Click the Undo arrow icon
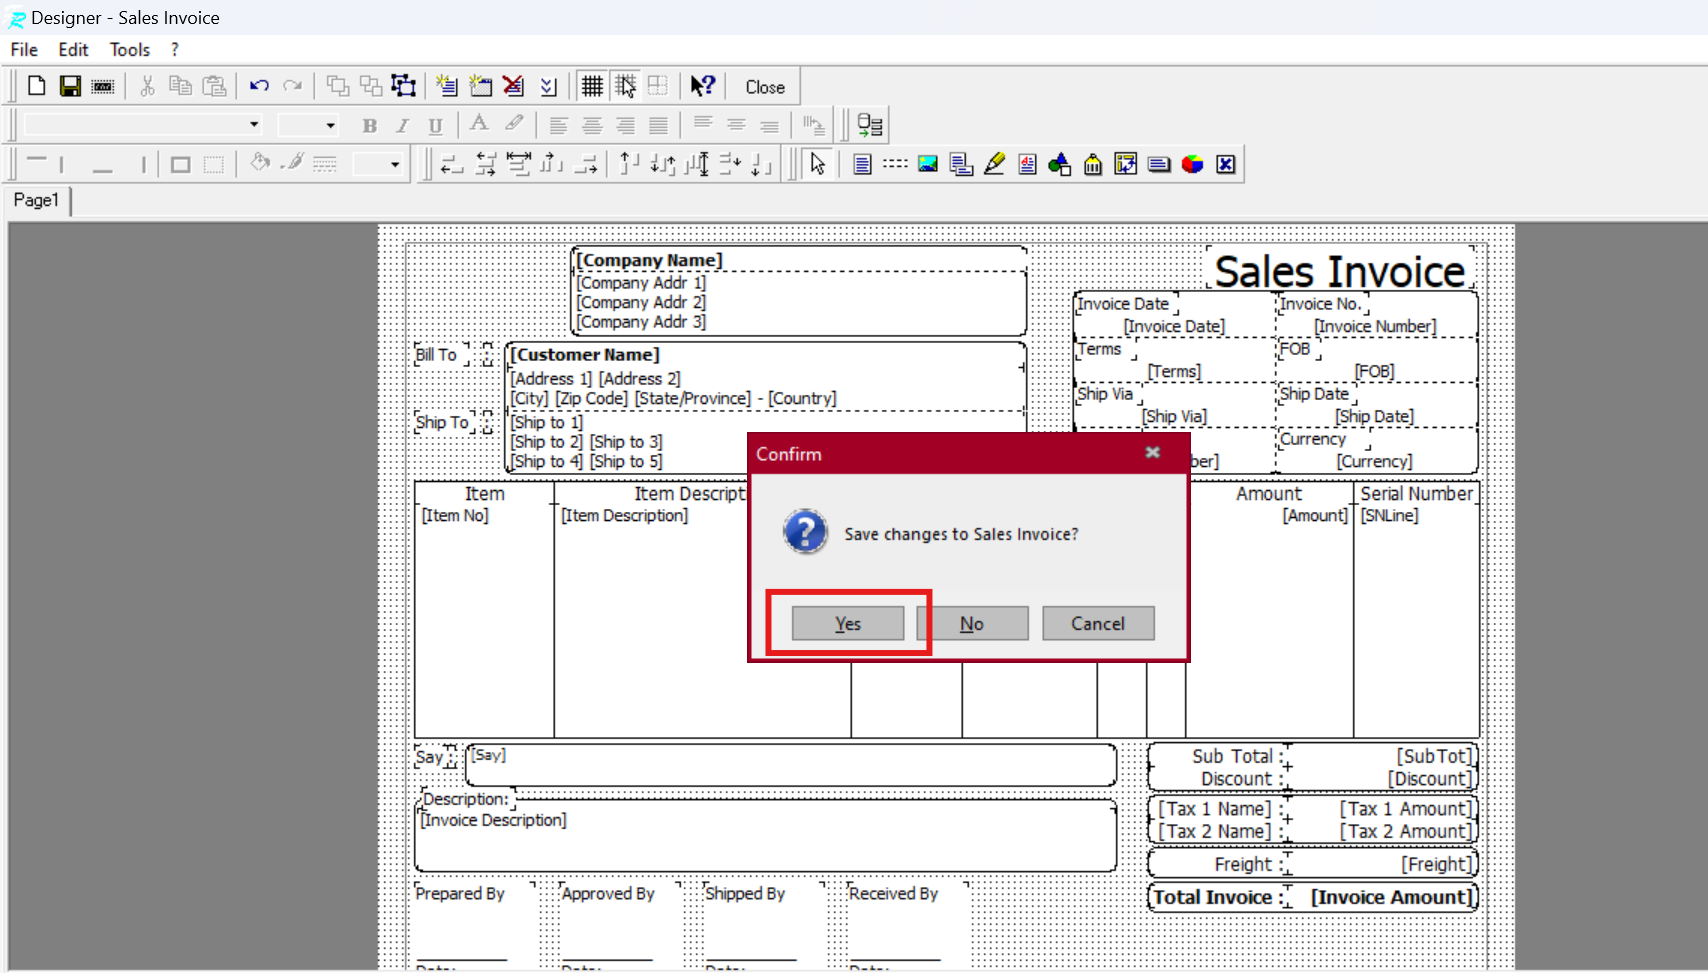 click(259, 86)
